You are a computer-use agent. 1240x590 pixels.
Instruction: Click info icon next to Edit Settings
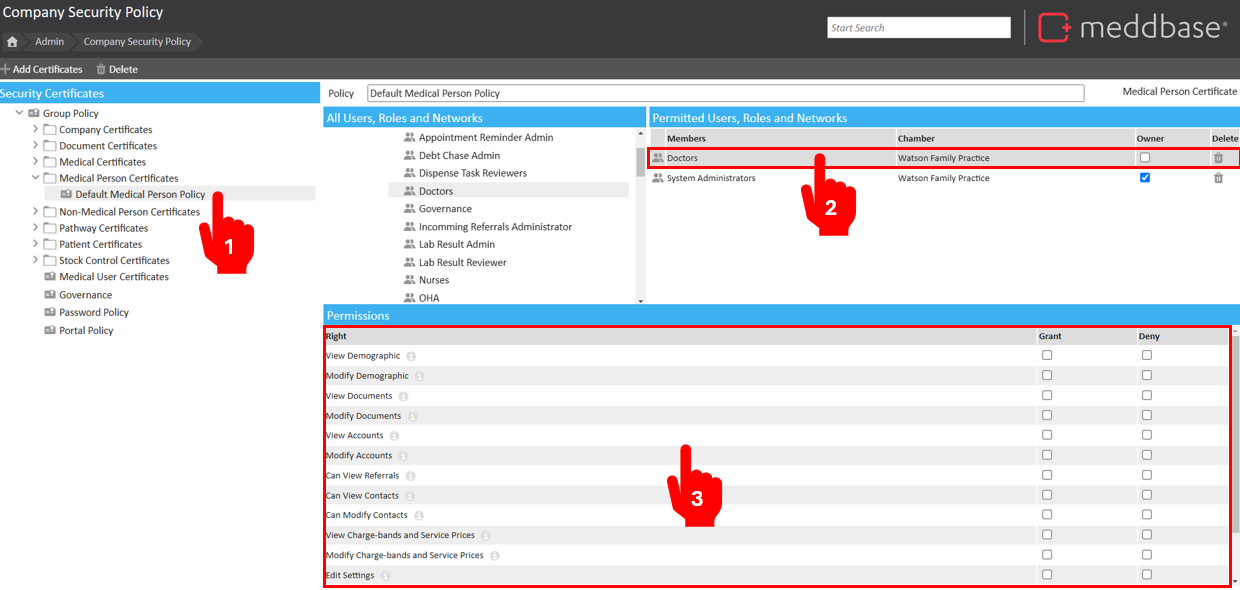point(385,576)
